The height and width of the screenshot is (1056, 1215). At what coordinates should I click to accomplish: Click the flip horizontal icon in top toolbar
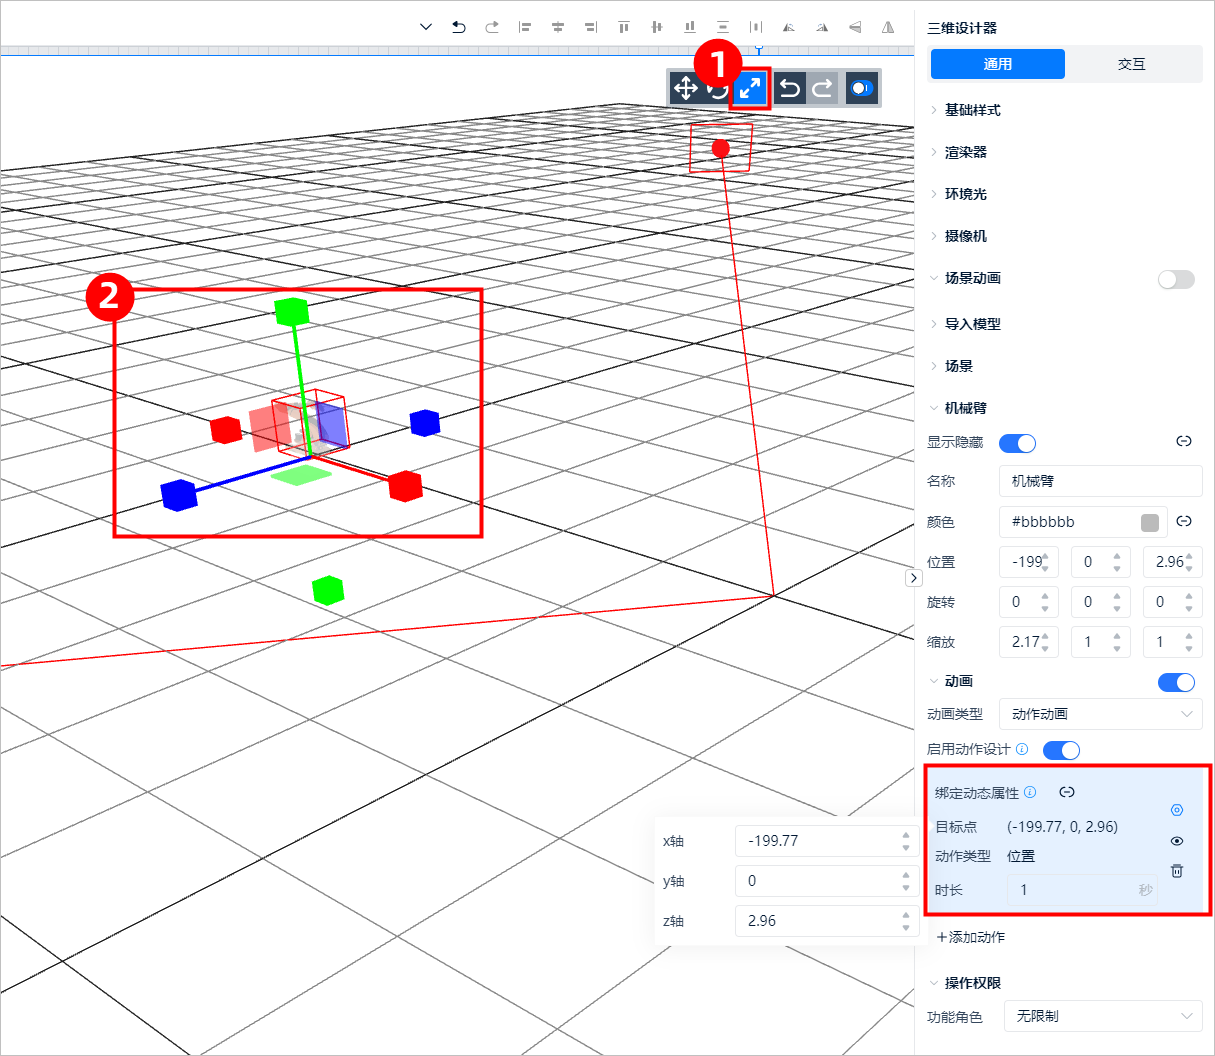[x=888, y=27]
